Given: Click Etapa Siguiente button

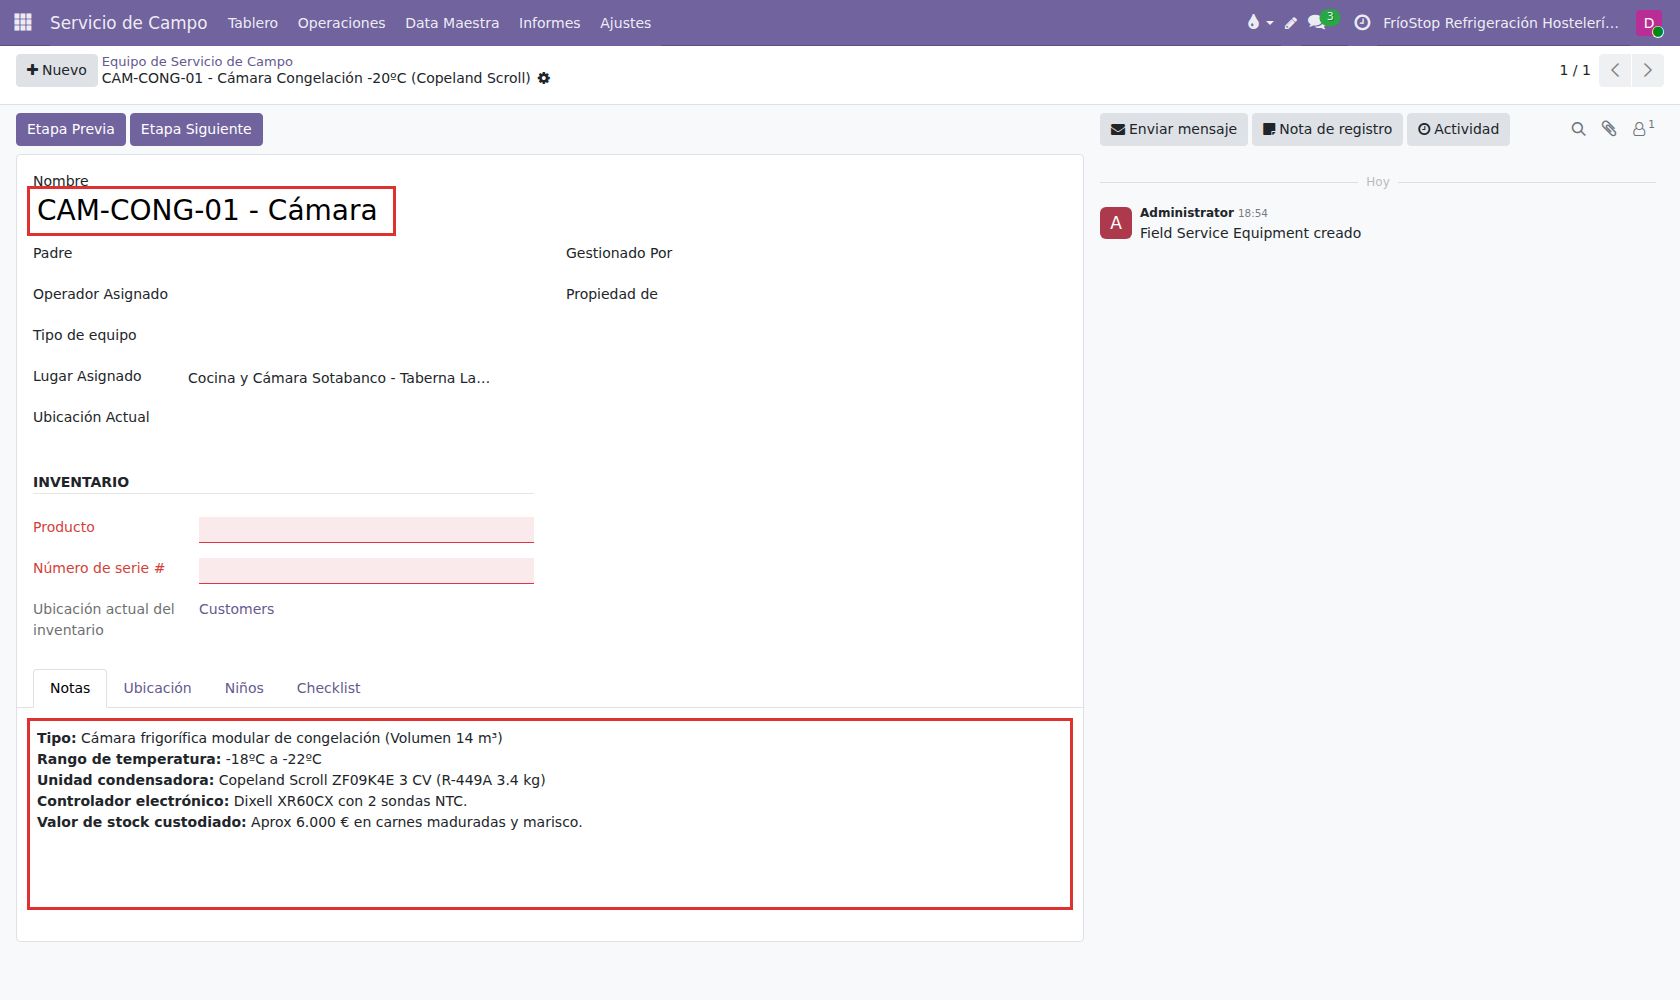Looking at the screenshot, I should (x=196, y=129).
